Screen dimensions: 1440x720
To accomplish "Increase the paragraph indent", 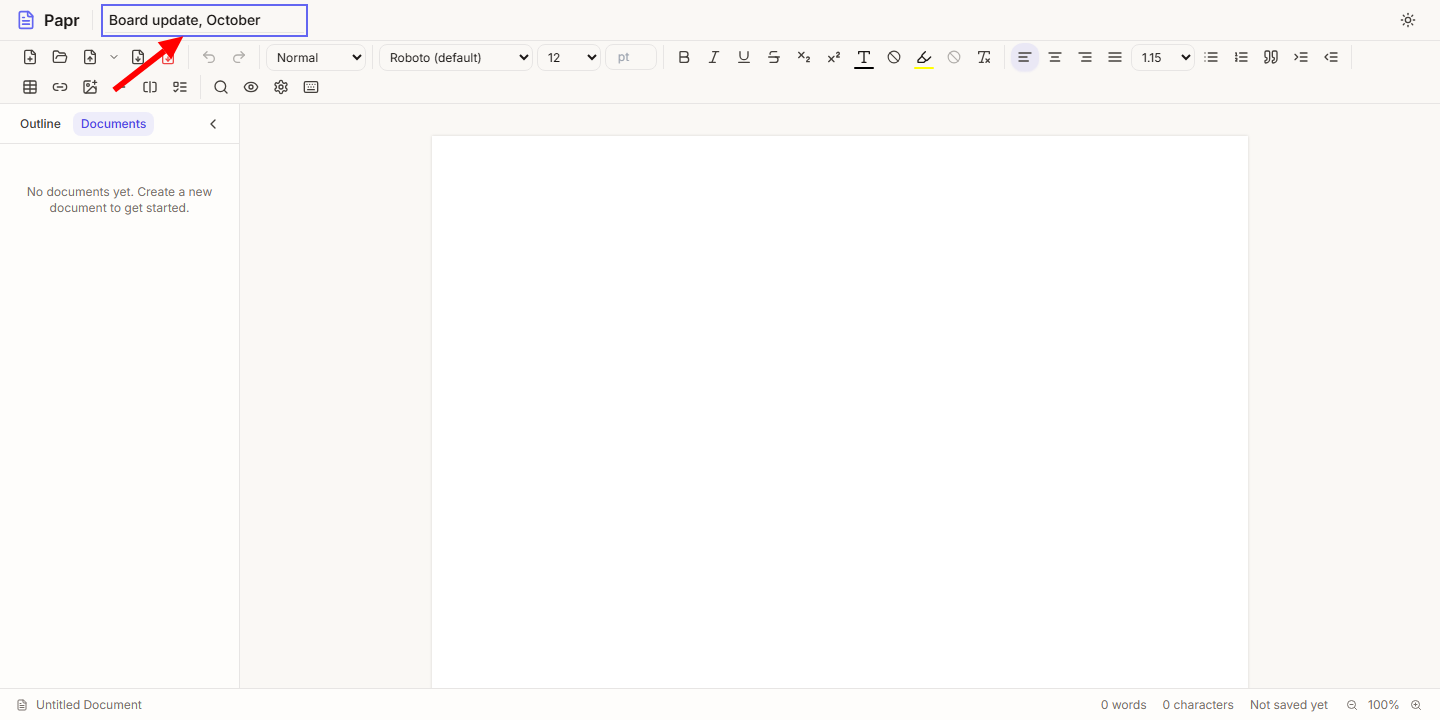I will click(x=1301, y=57).
